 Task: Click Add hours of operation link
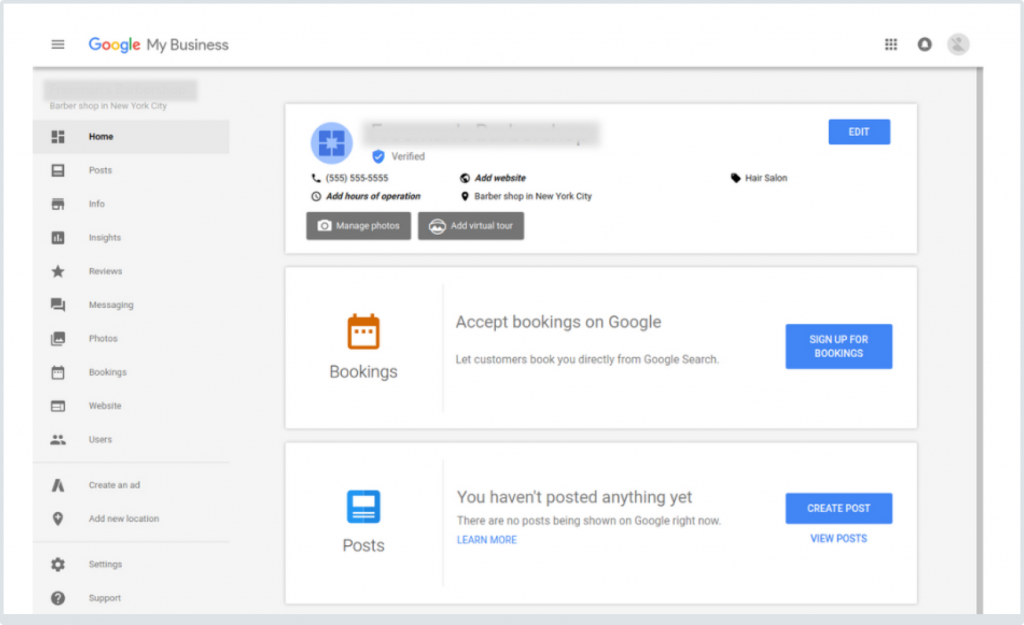(373, 196)
